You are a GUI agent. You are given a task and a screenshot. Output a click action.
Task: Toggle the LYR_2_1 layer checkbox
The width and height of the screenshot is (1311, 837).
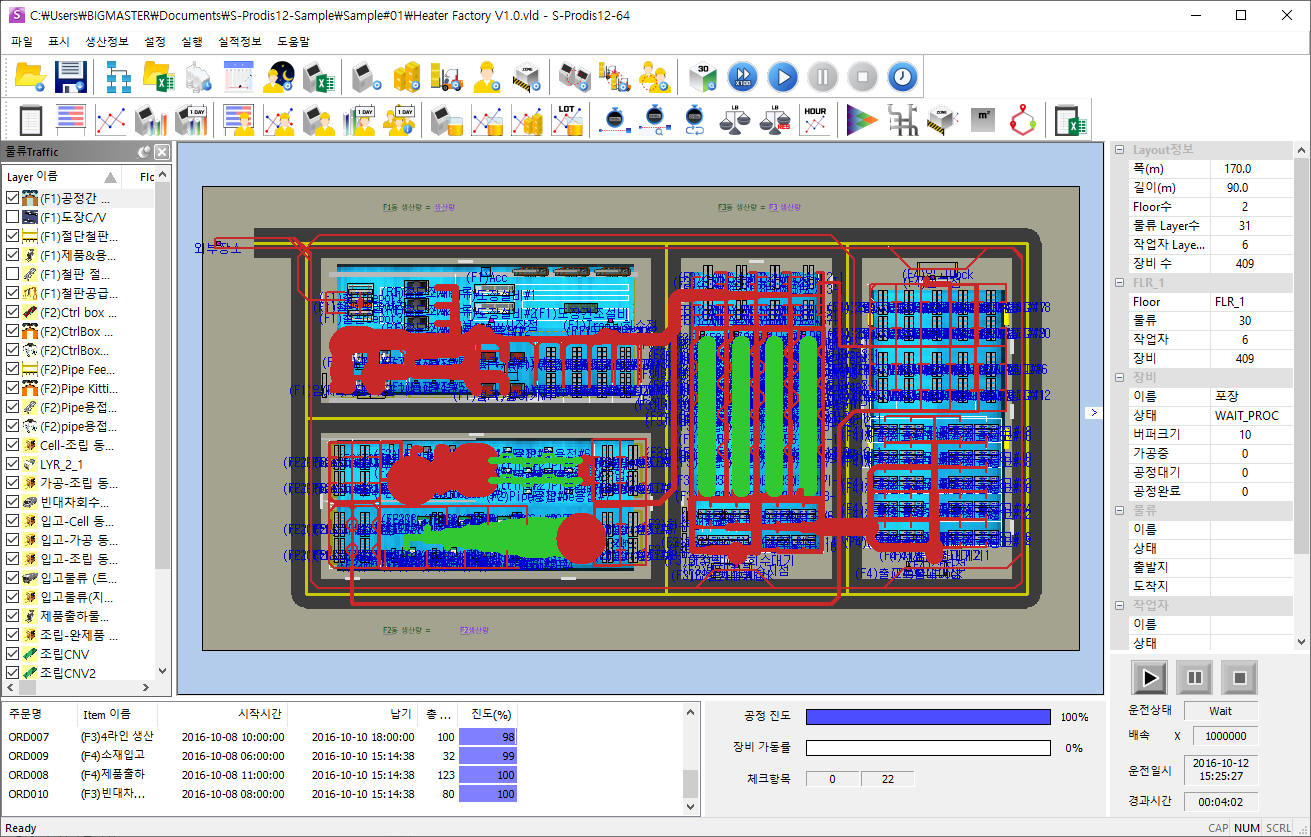coord(13,464)
